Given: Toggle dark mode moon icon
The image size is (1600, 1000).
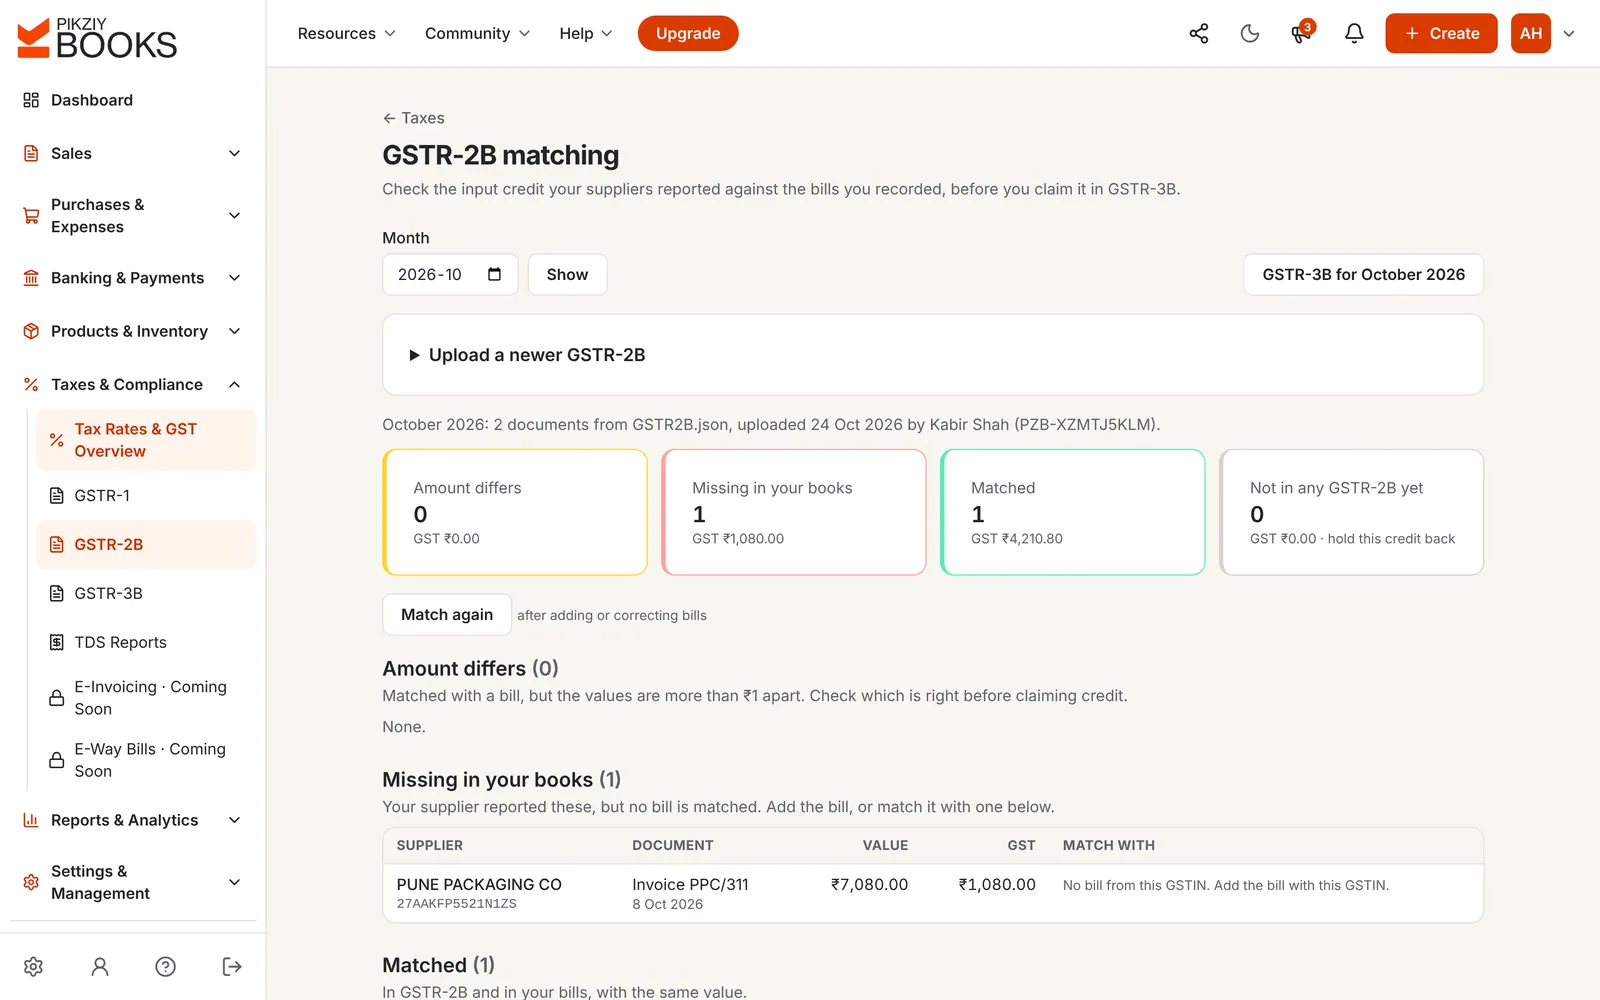Looking at the screenshot, I should (1249, 33).
